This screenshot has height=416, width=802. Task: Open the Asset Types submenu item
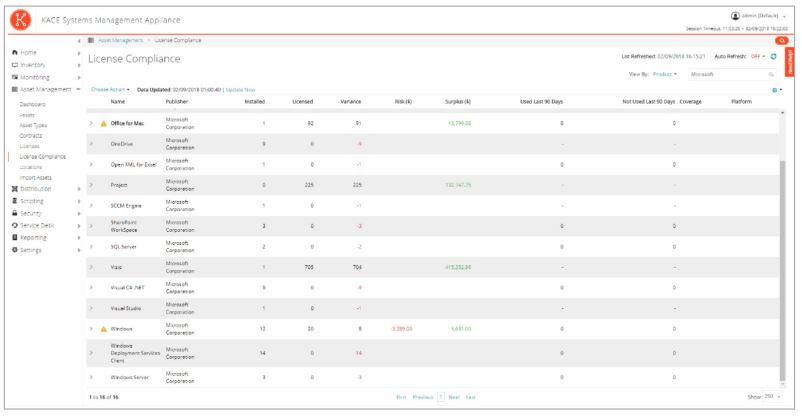(33, 125)
